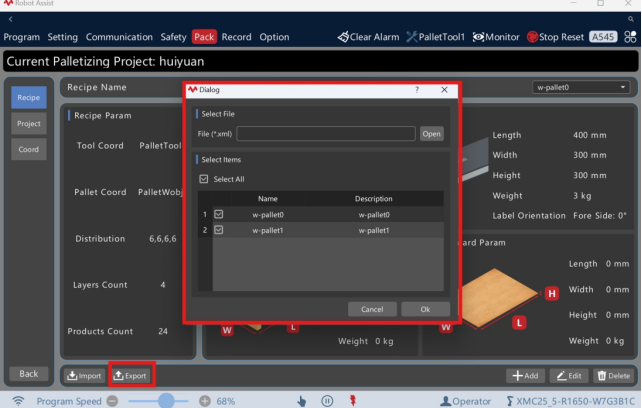This screenshot has height=408, width=642.
Task: Select the w-pallet1 name cell
Action: coord(268,230)
